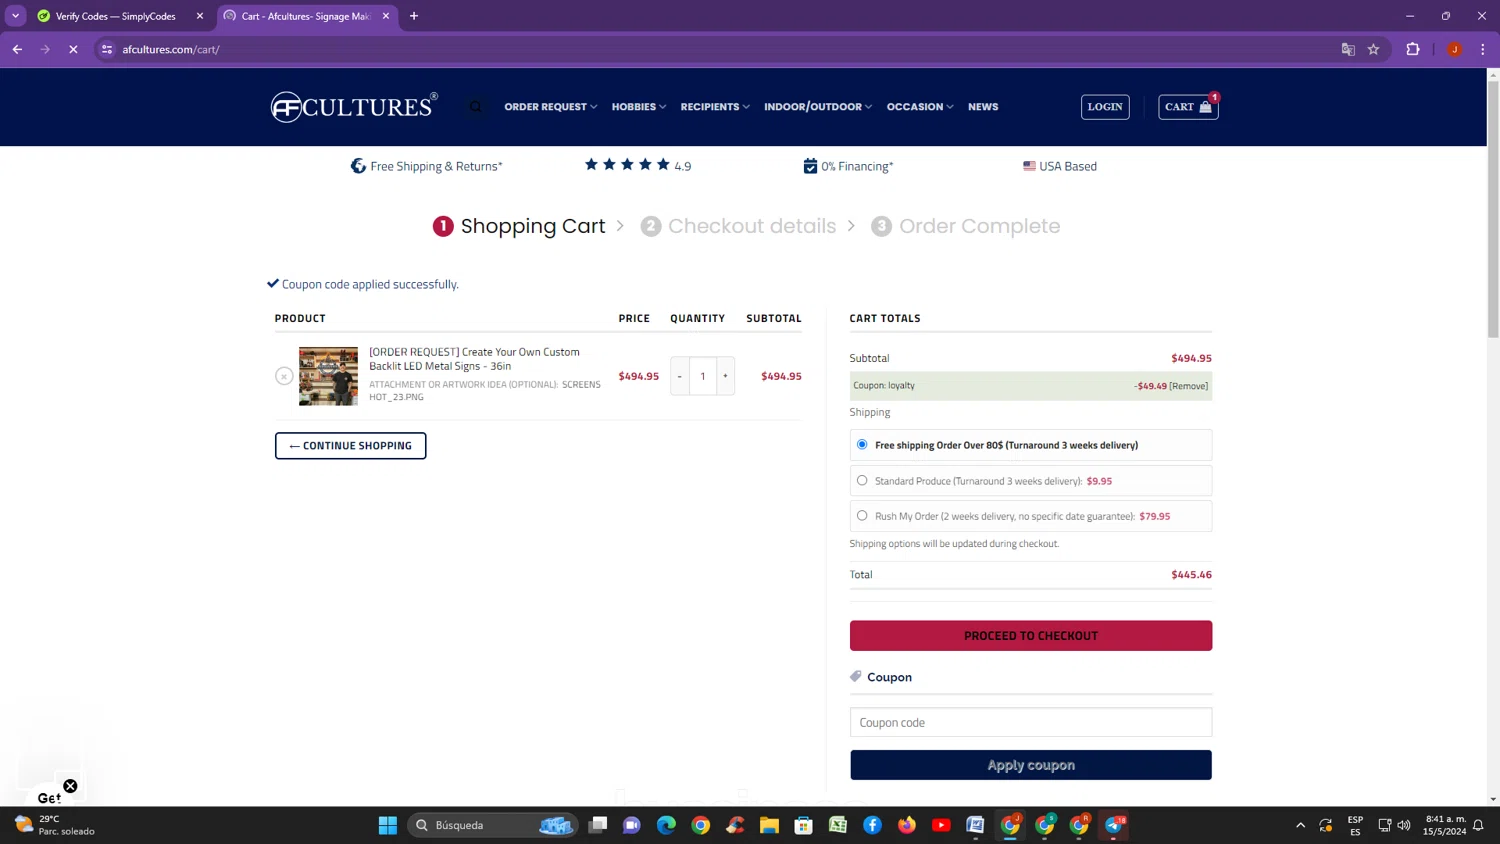Expand the ORDER REQUEST menu

(x=550, y=107)
